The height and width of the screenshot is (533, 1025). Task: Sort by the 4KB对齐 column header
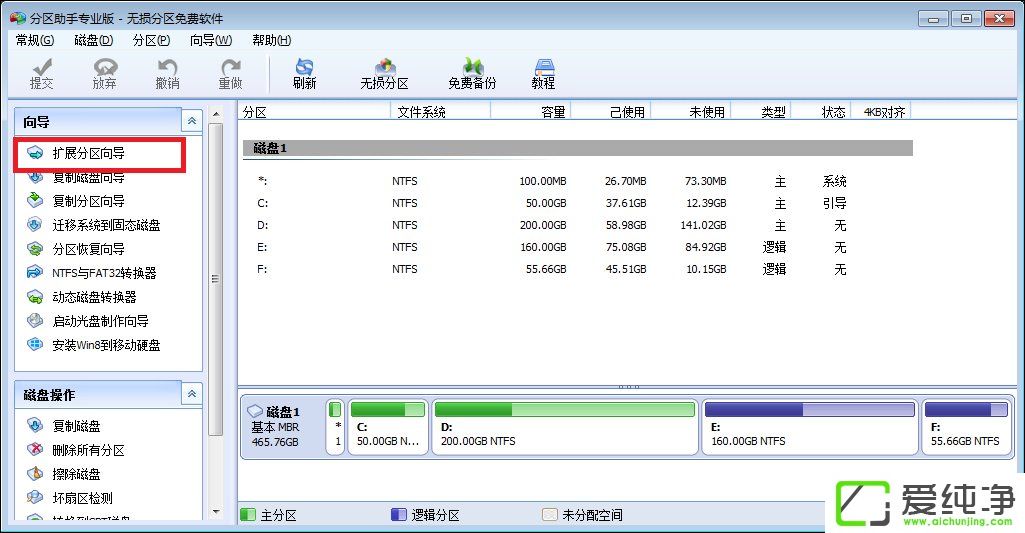tap(880, 112)
